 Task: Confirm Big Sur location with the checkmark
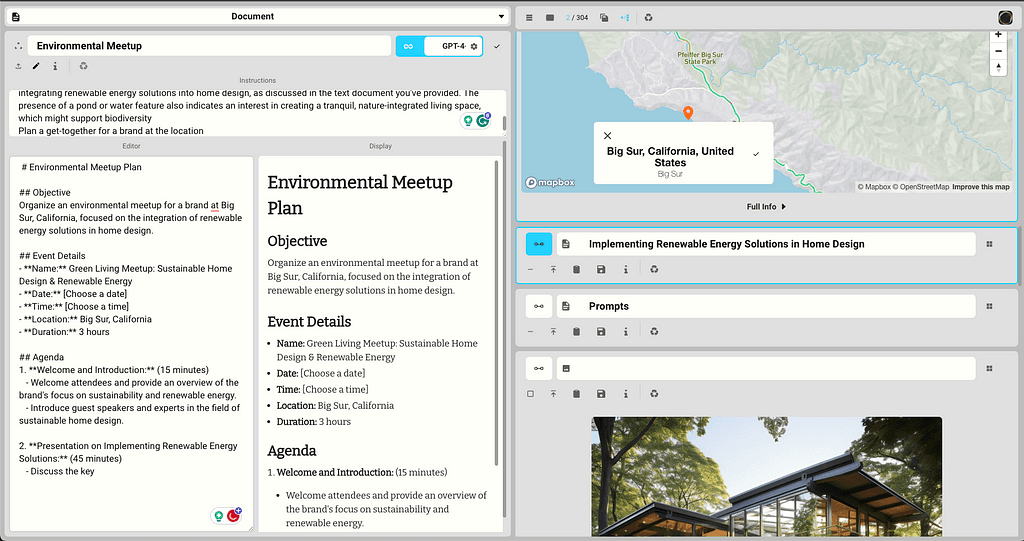(x=756, y=154)
